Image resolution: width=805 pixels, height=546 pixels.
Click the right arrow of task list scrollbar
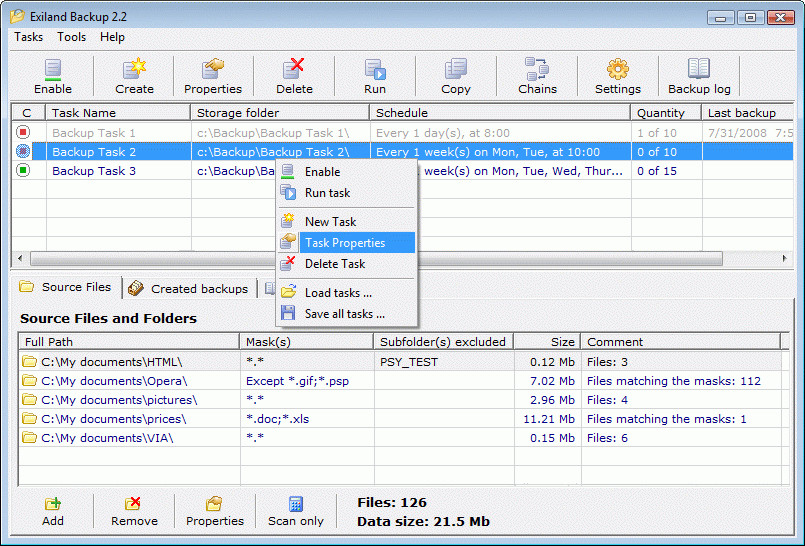[x=784, y=258]
